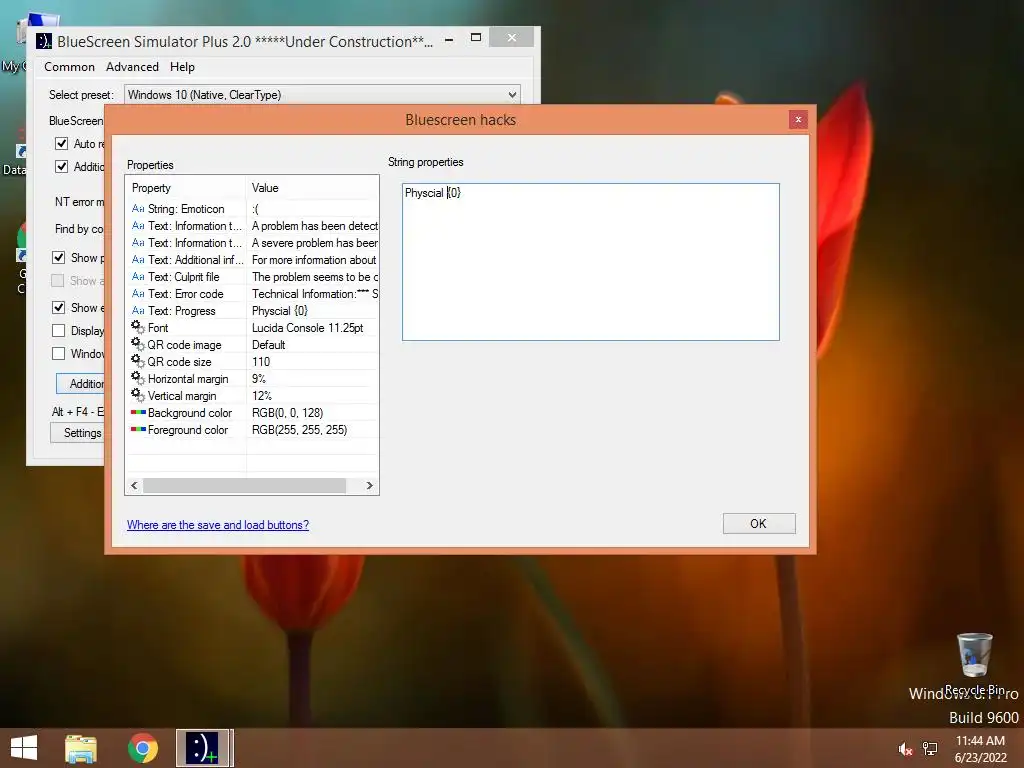
Task: Select the QR code image 'Default' value
Action: (268, 345)
